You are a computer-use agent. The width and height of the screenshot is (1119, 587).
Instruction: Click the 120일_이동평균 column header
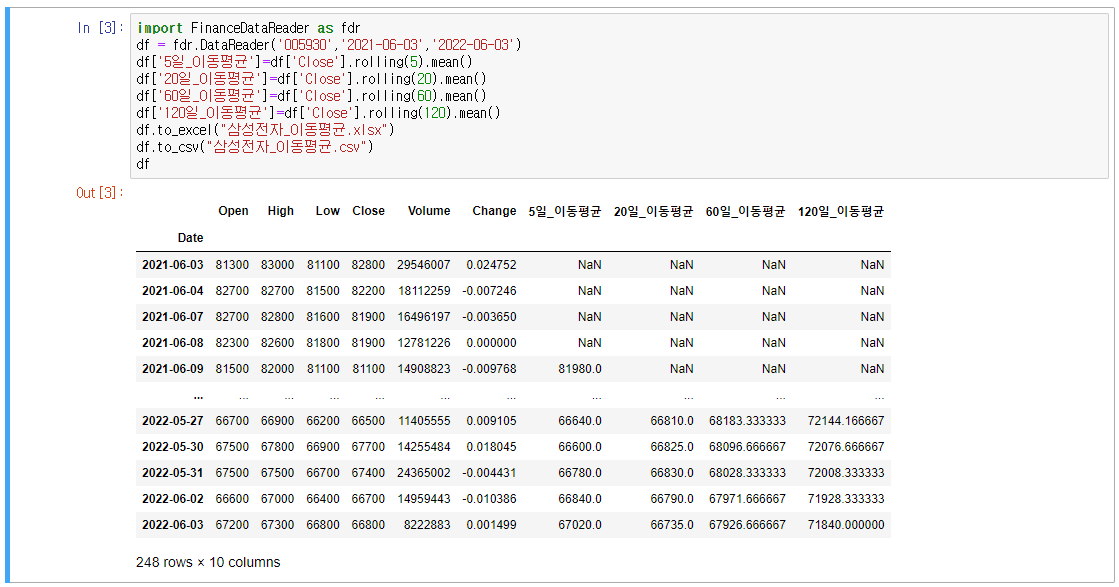point(841,211)
